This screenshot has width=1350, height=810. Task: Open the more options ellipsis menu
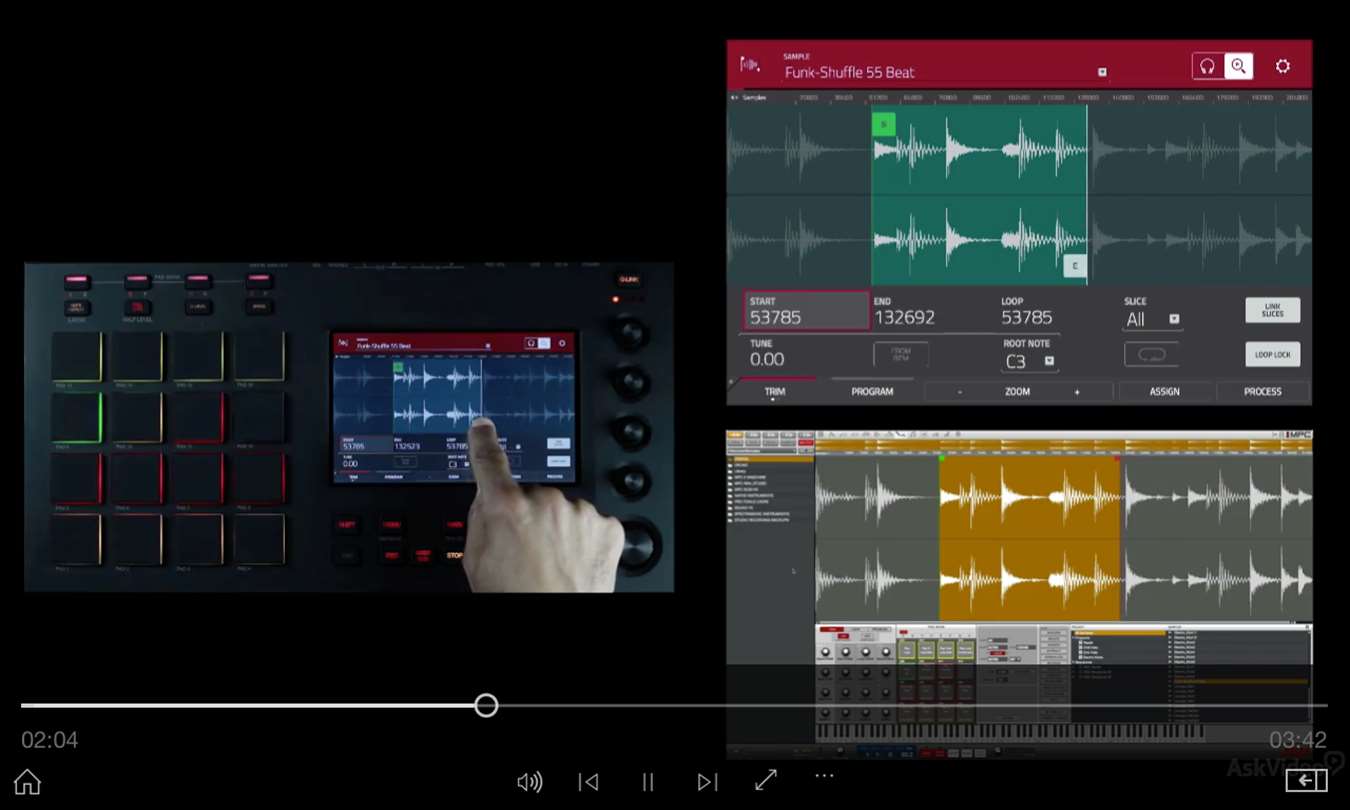824,775
